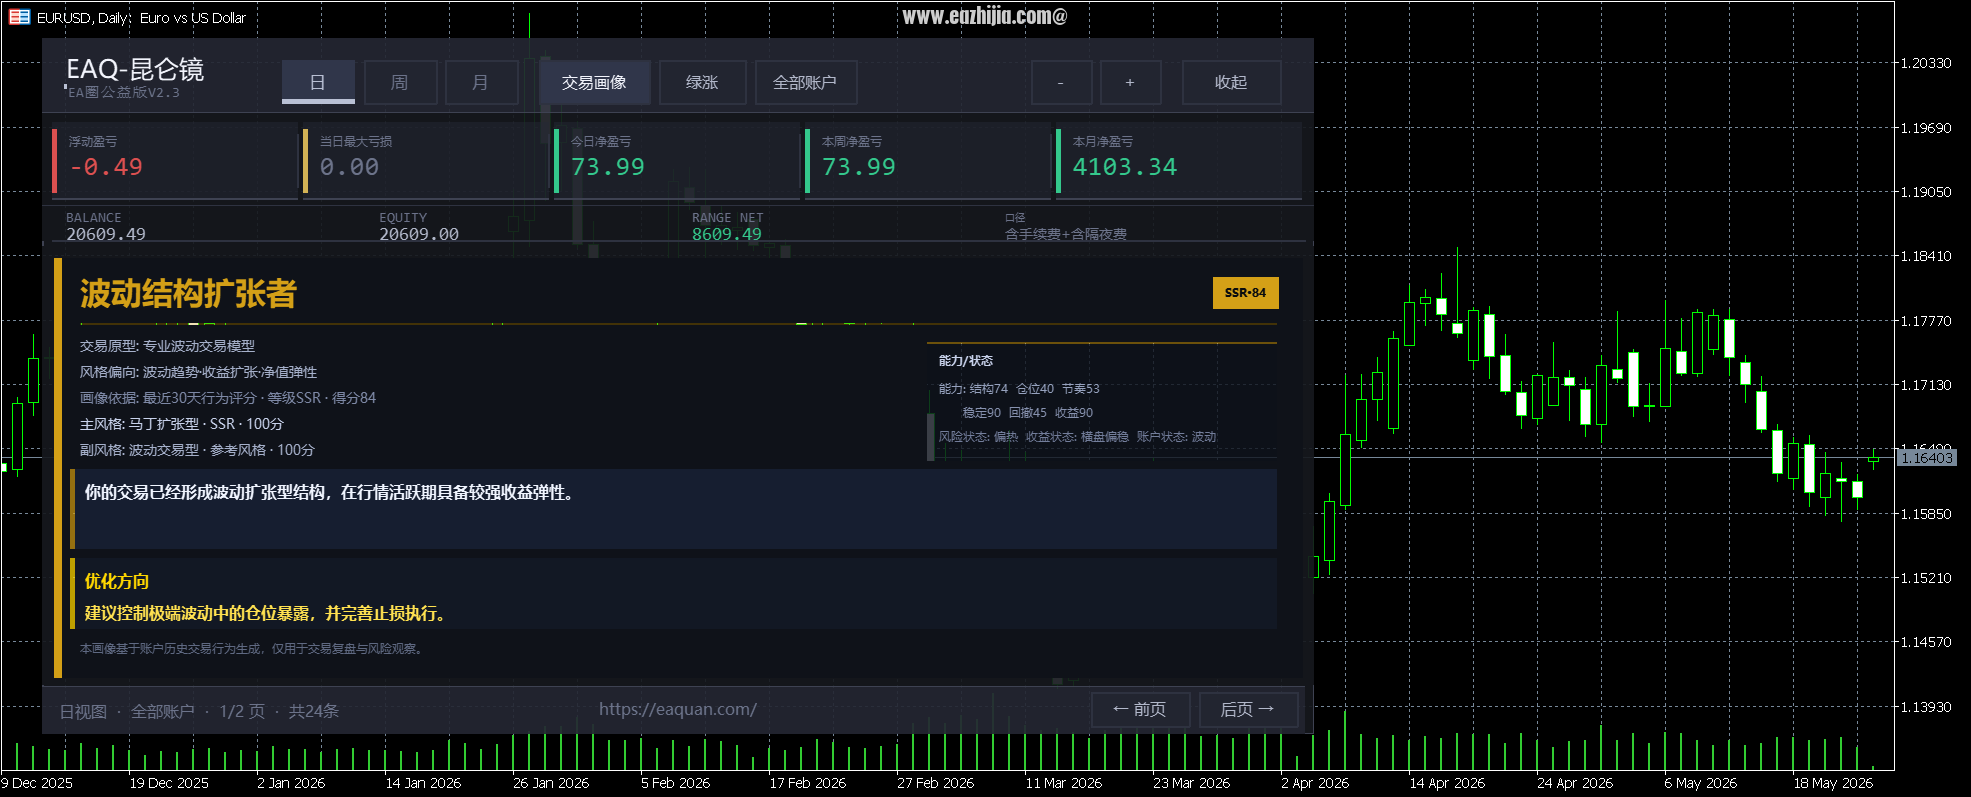
Task: Click the 副风格: 波动交易型 row
Action: [198, 450]
